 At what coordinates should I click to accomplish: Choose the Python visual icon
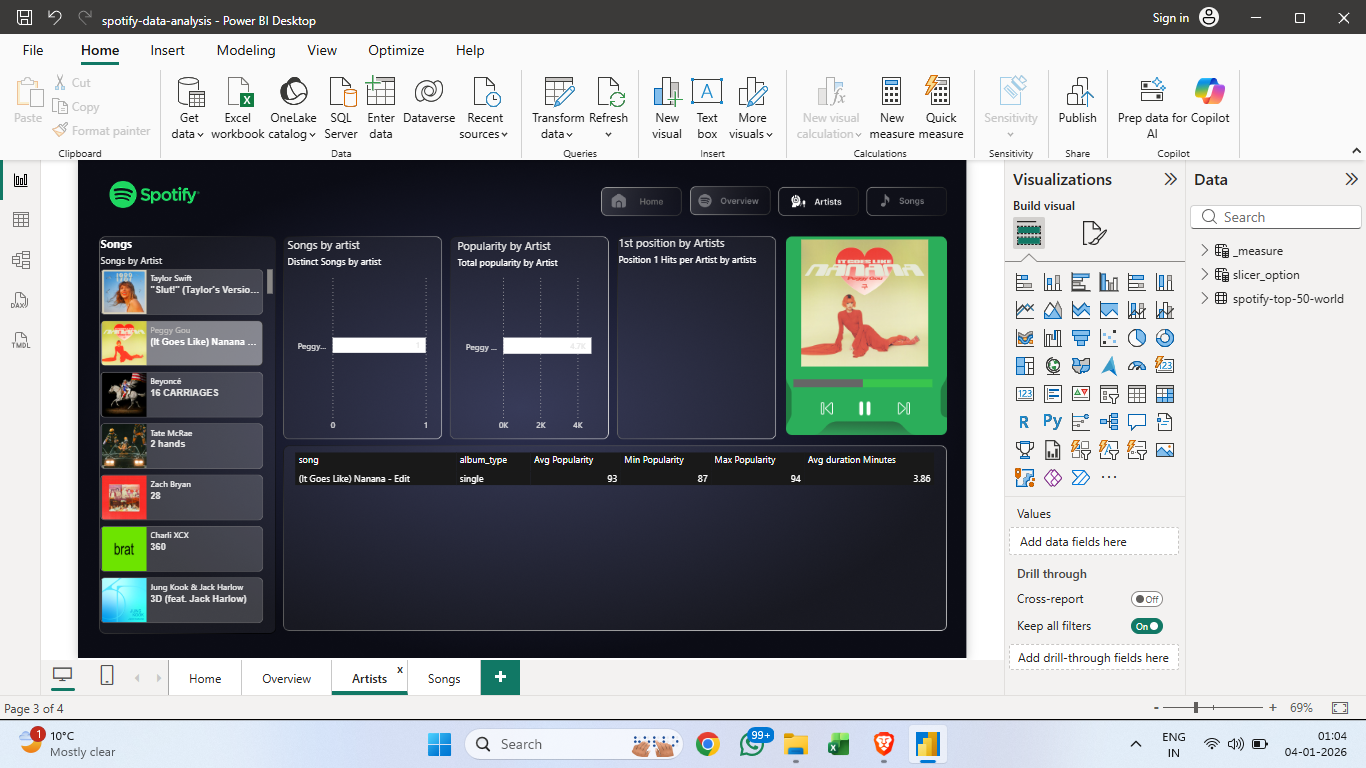pos(1052,422)
